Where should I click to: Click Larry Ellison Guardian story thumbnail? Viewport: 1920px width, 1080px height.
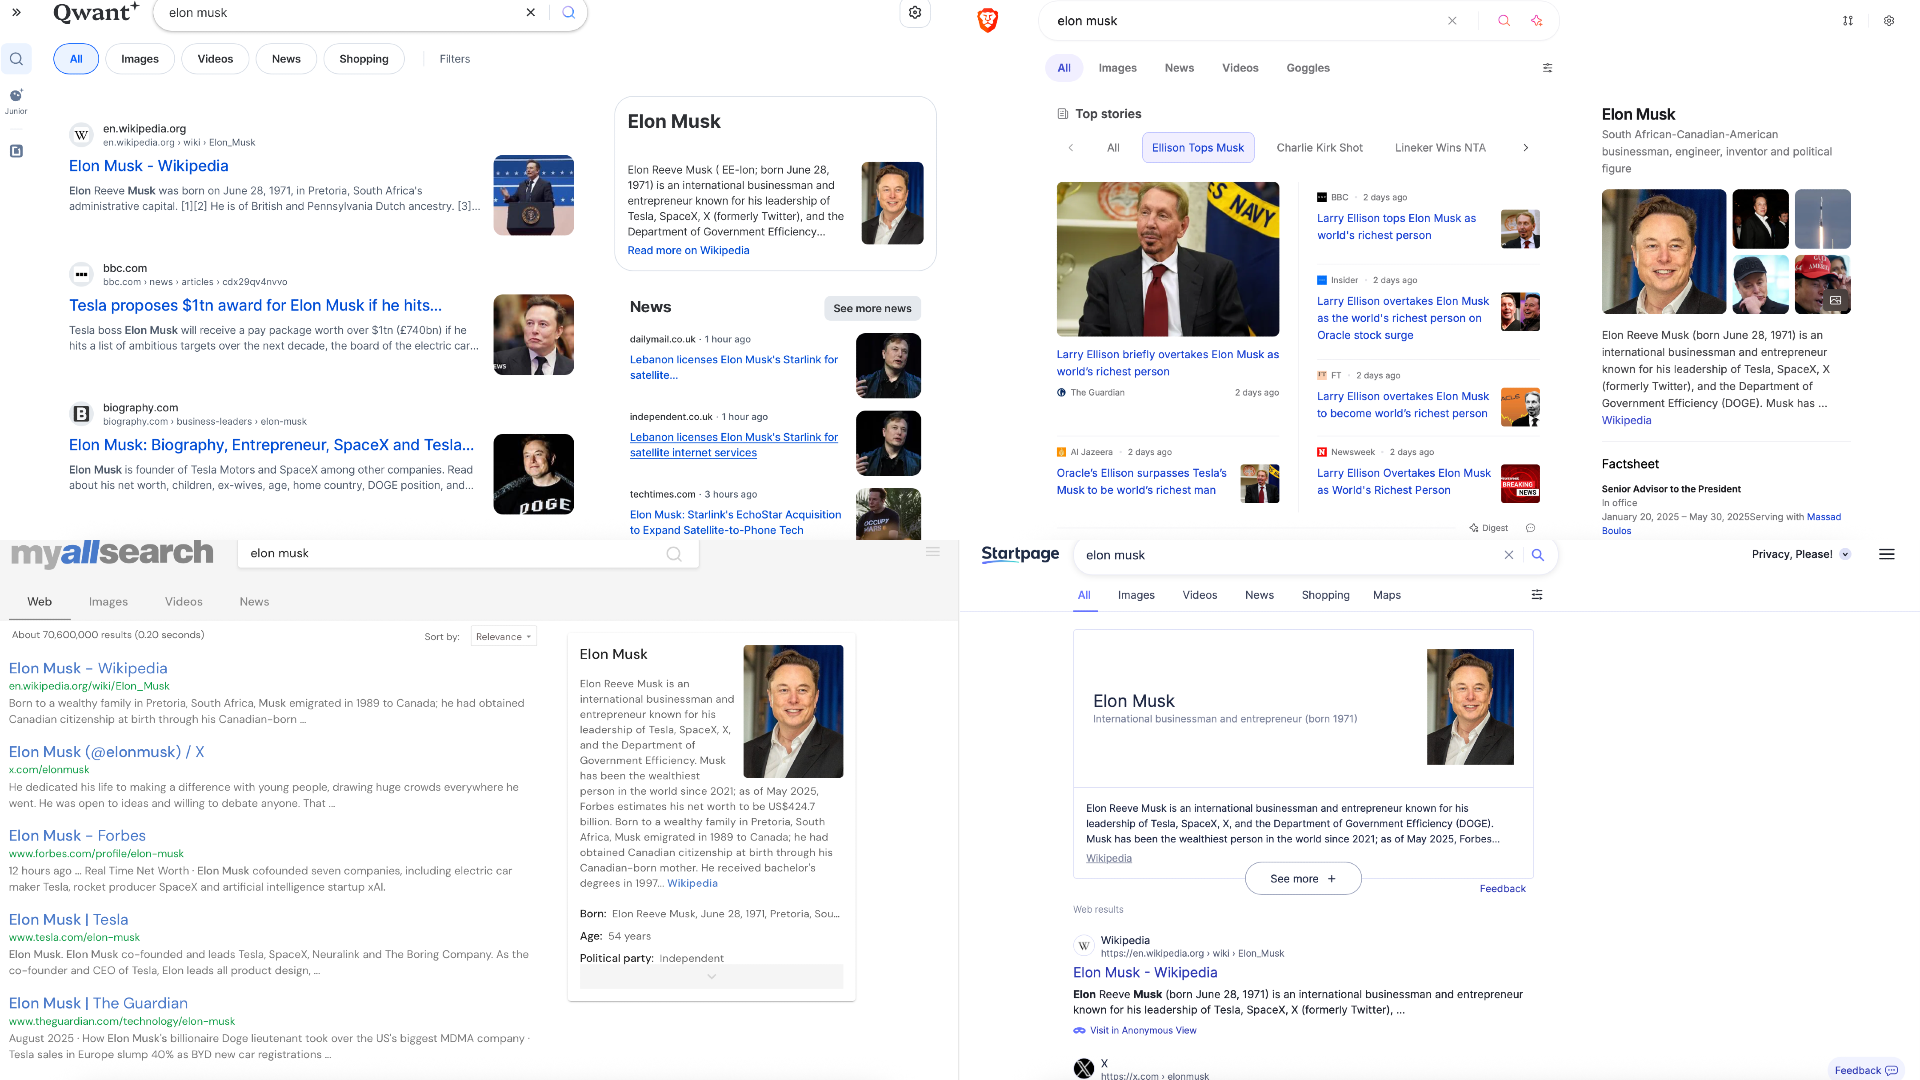tap(1167, 259)
